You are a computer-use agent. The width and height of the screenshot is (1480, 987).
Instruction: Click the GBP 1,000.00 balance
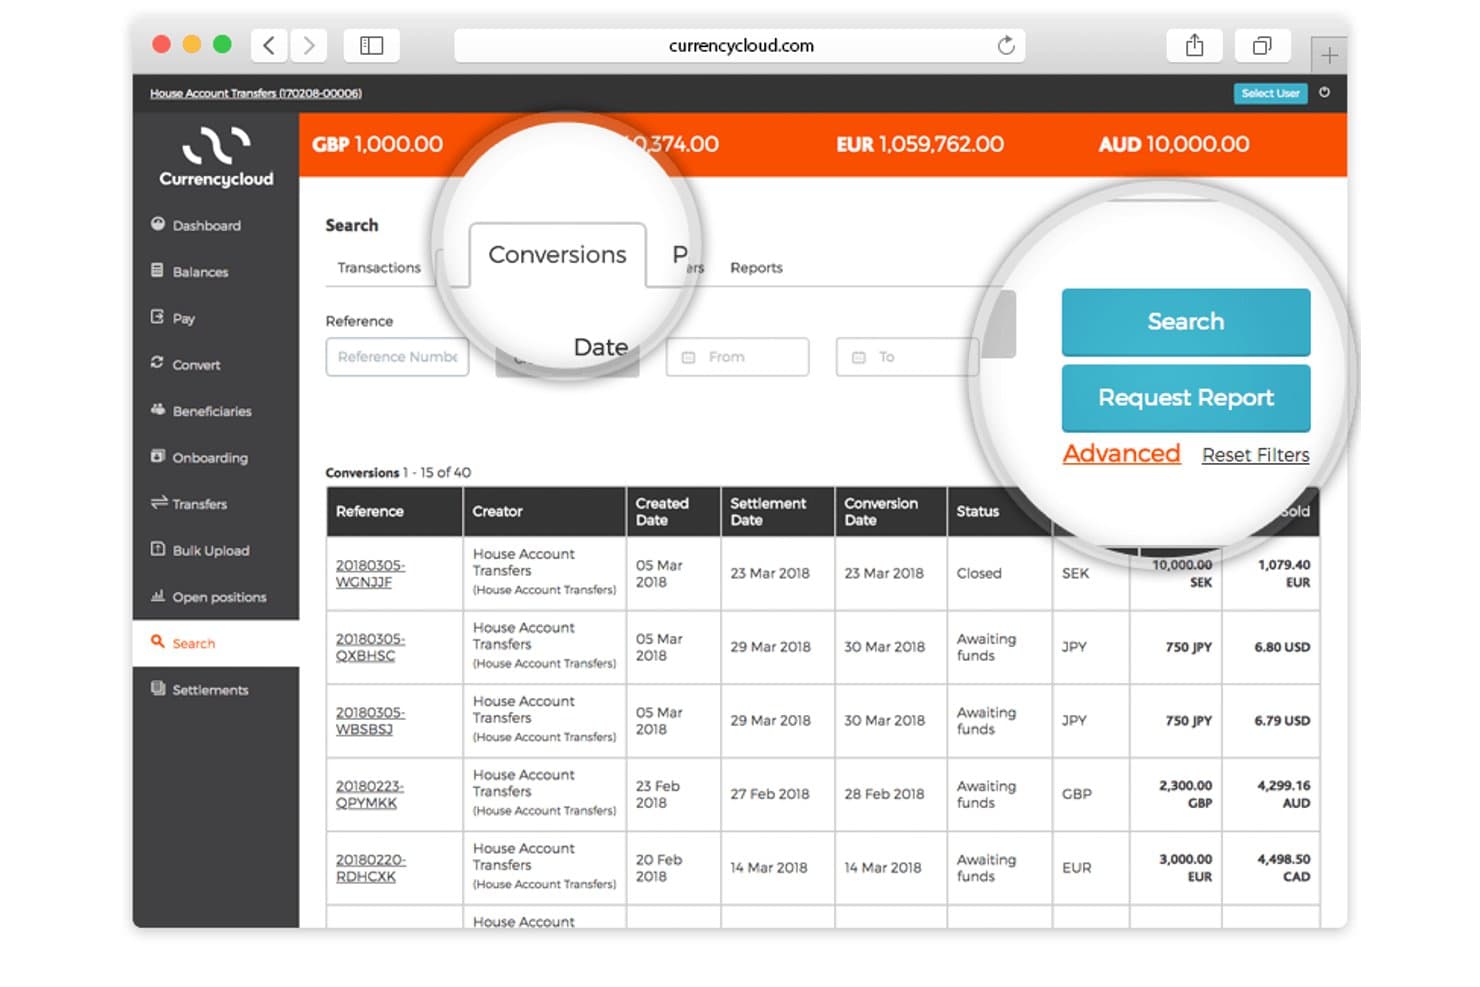tap(377, 144)
